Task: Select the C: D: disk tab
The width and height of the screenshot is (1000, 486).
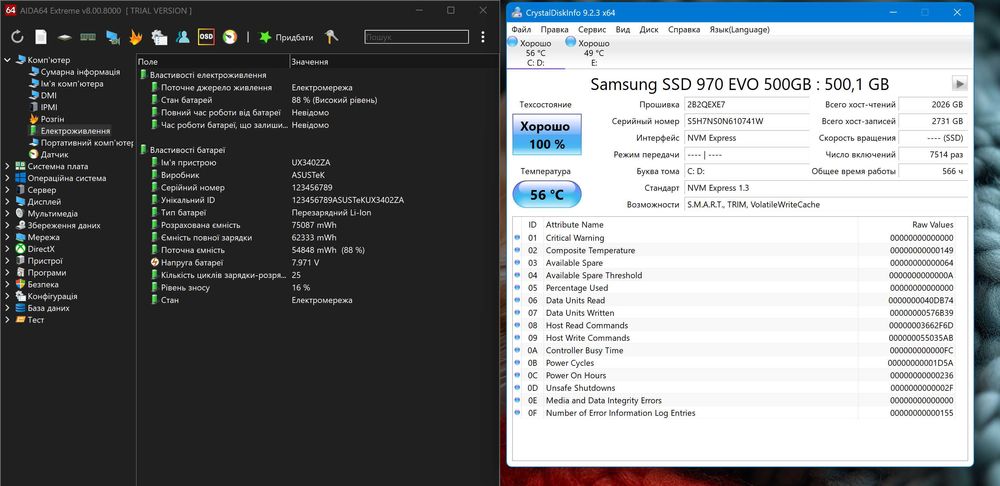Action: 535,53
